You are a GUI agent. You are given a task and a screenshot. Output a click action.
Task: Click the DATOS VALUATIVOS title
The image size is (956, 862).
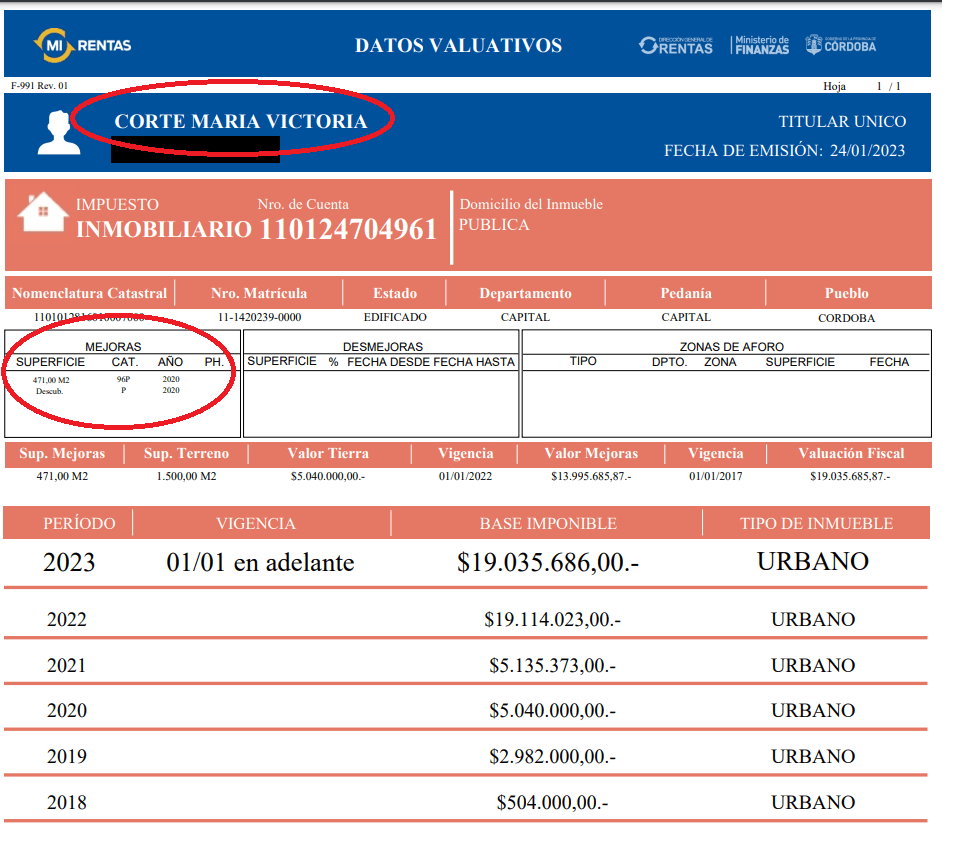pos(458,45)
